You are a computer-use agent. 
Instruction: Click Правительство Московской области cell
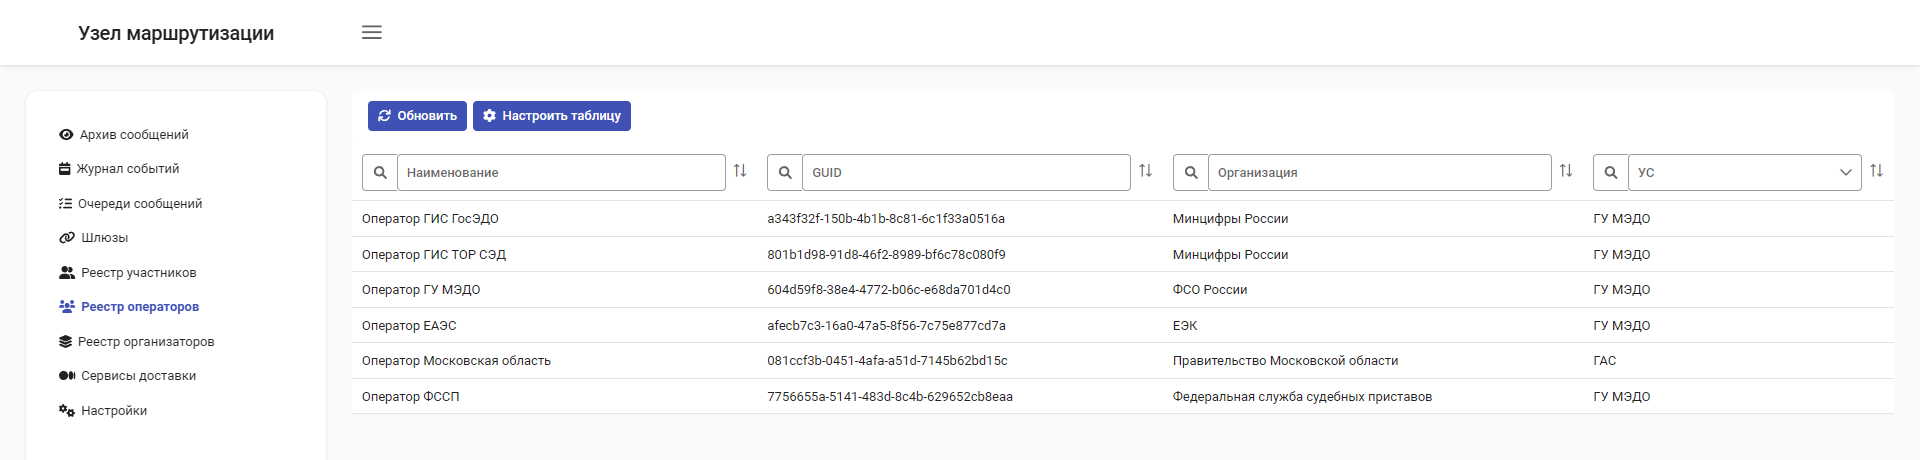click(x=1285, y=361)
